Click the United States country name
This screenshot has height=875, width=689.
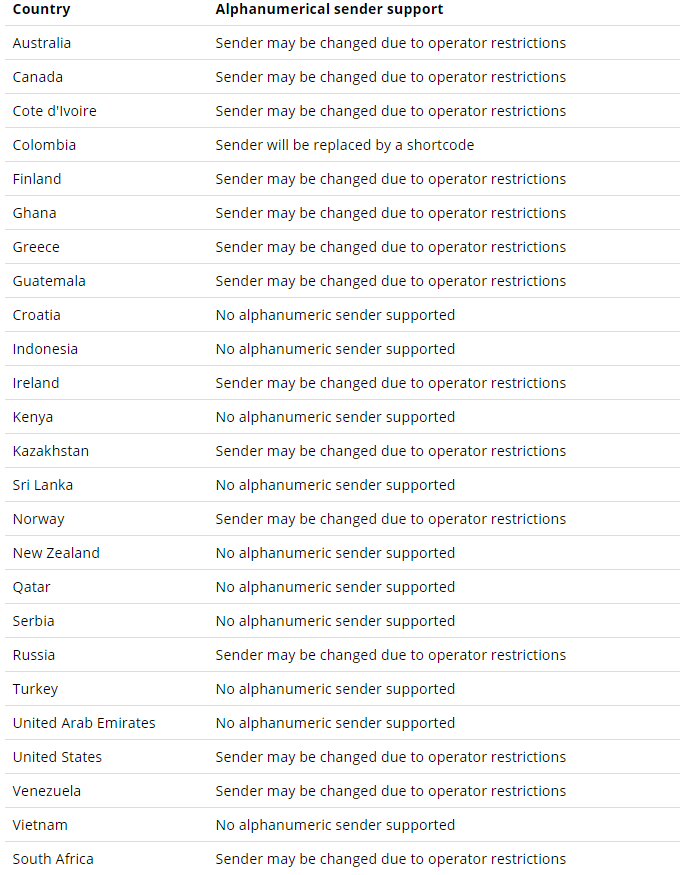point(57,757)
